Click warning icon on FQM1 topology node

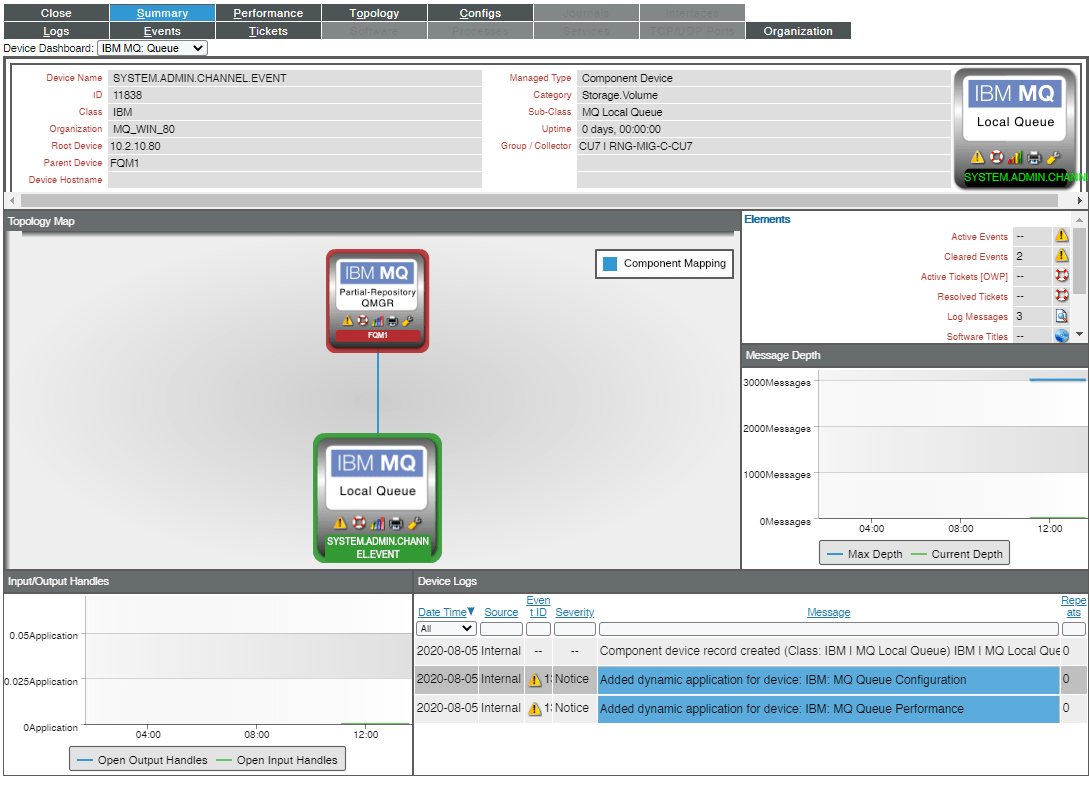tap(348, 320)
